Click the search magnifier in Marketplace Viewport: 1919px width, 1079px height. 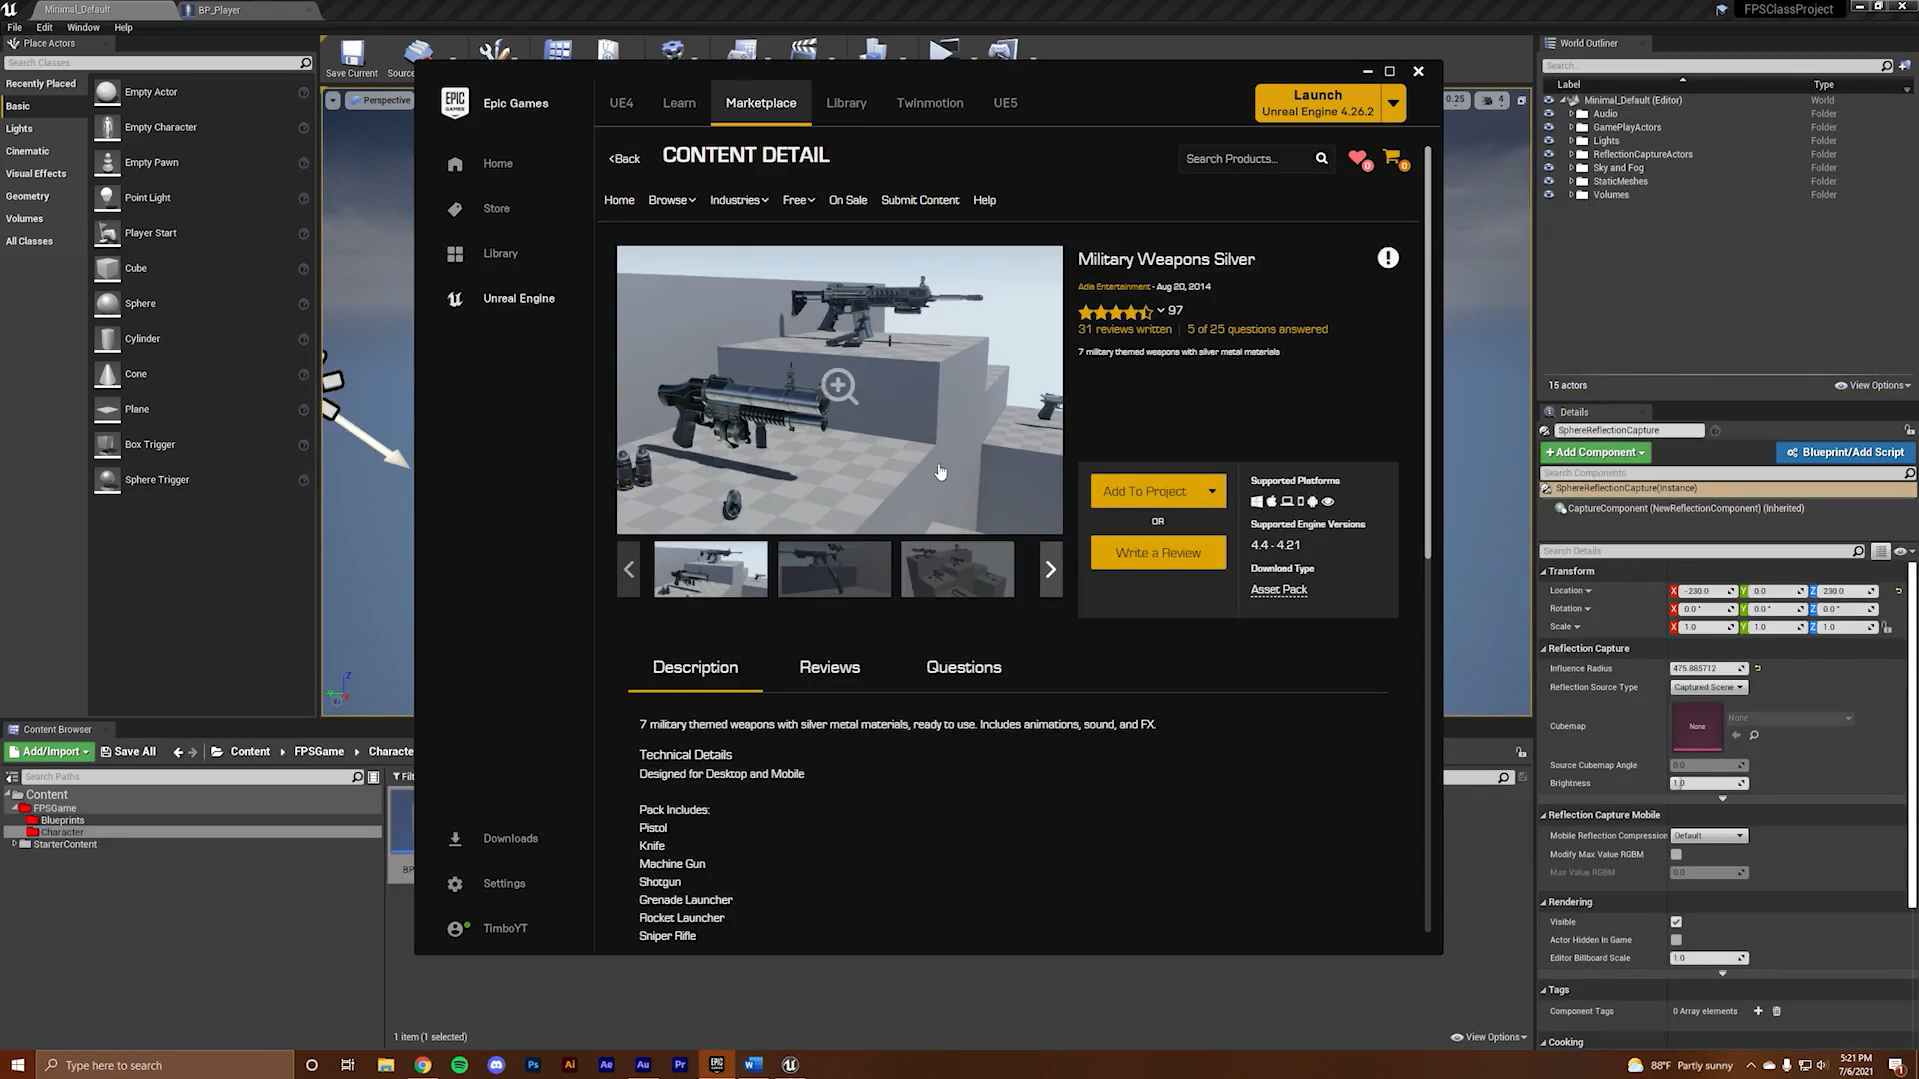point(1321,159)
